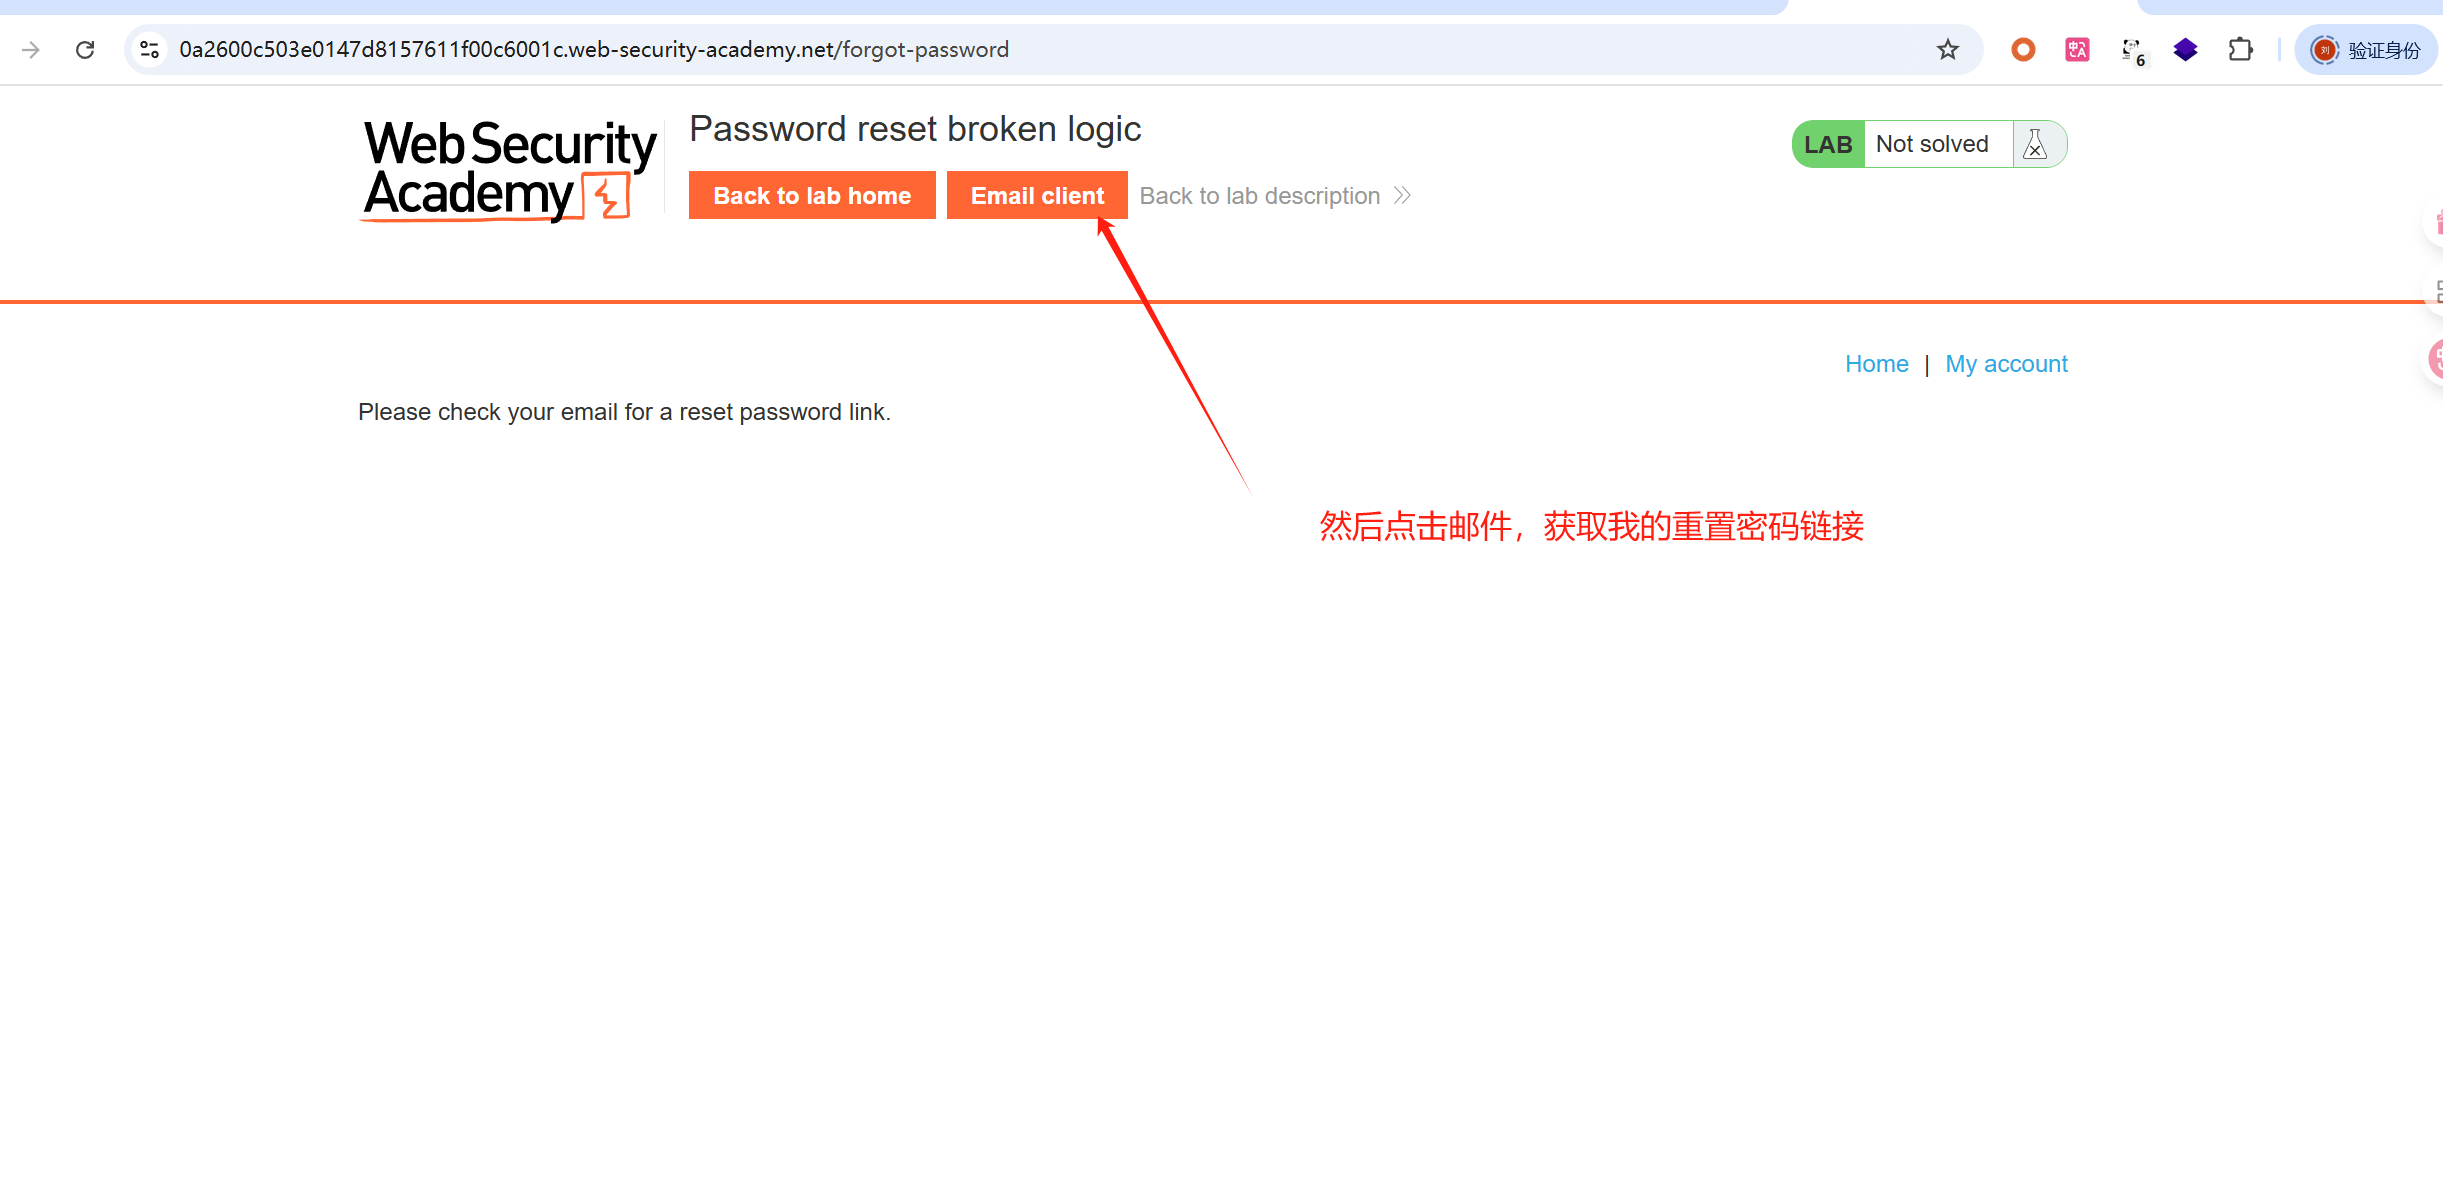
Task: Open the extension with badge number 6
Action: [x=2132, y=51]
